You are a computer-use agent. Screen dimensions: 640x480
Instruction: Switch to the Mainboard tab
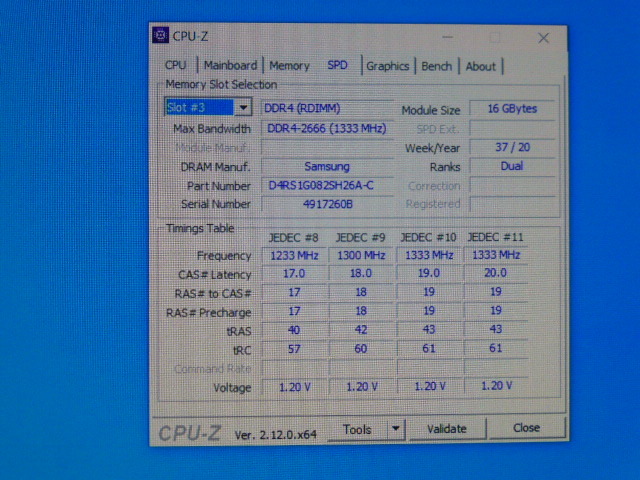coord(230,65)
